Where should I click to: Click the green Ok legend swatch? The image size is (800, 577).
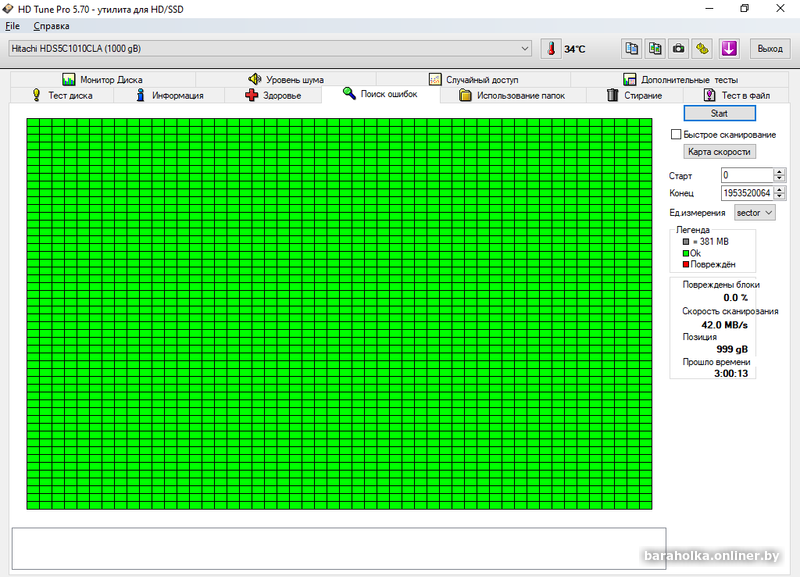coord(686,253)
